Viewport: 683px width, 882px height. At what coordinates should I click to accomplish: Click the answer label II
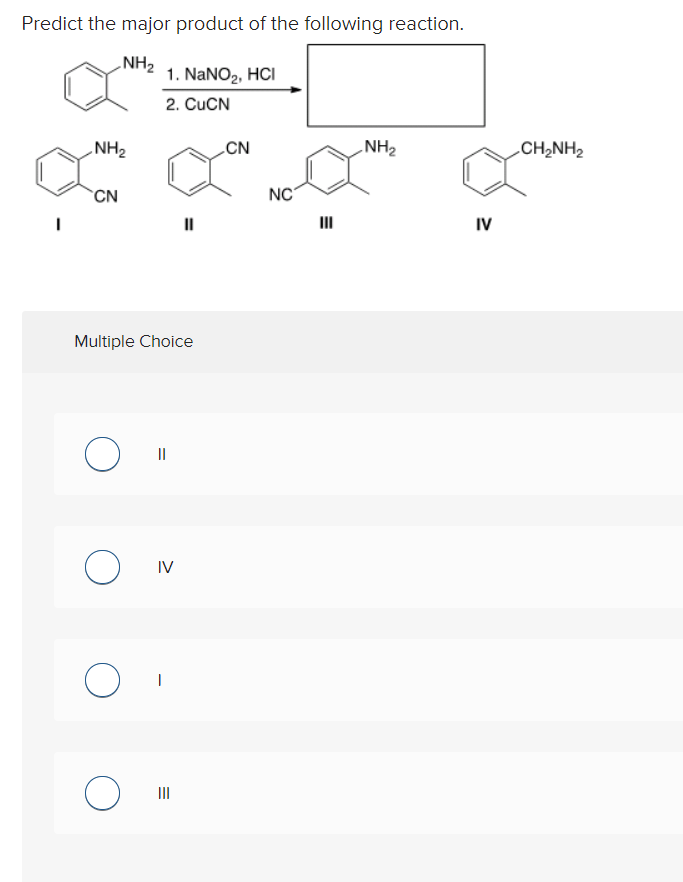pyautogui.click(x=160, y=454)
